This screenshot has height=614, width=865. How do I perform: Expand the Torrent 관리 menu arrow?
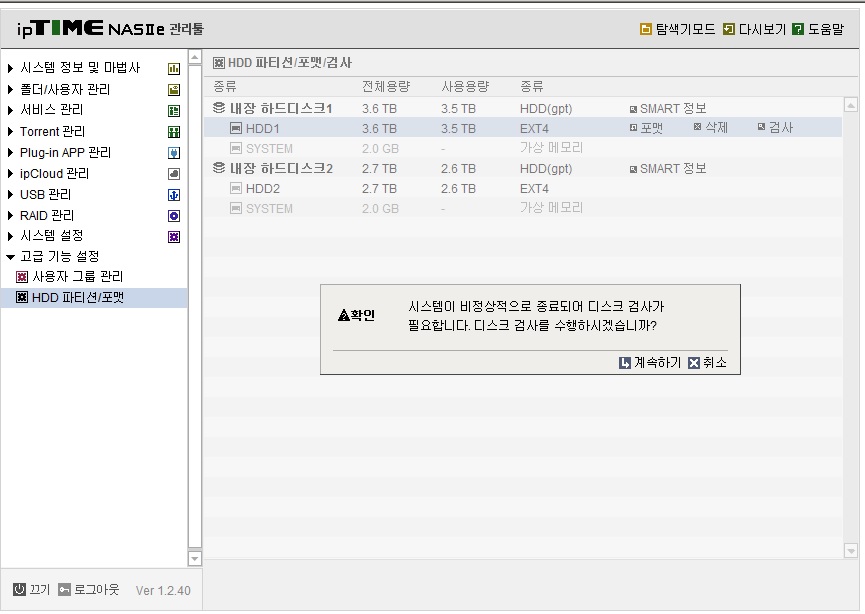click(10, 131)
